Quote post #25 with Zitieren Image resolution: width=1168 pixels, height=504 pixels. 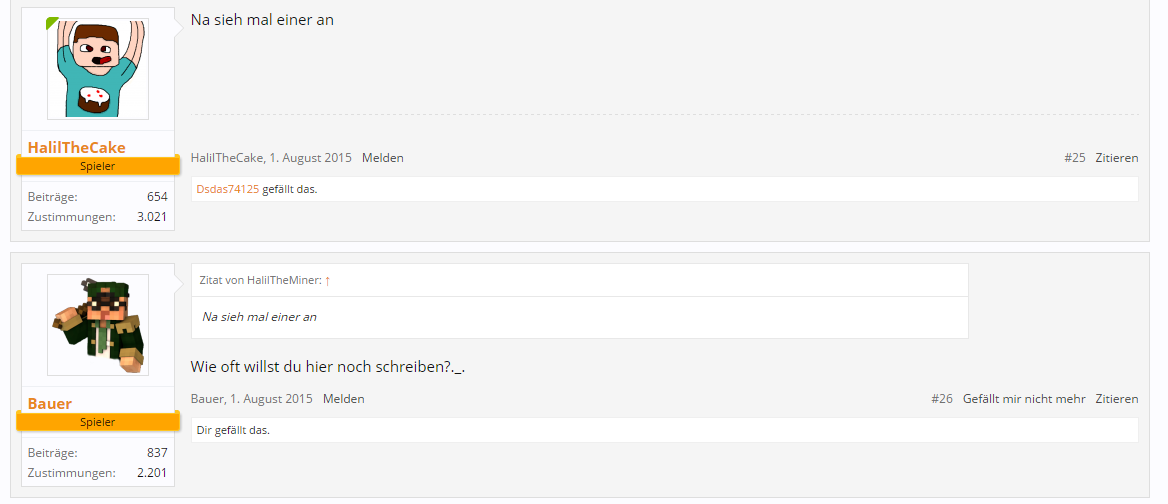click(1116, 158)
